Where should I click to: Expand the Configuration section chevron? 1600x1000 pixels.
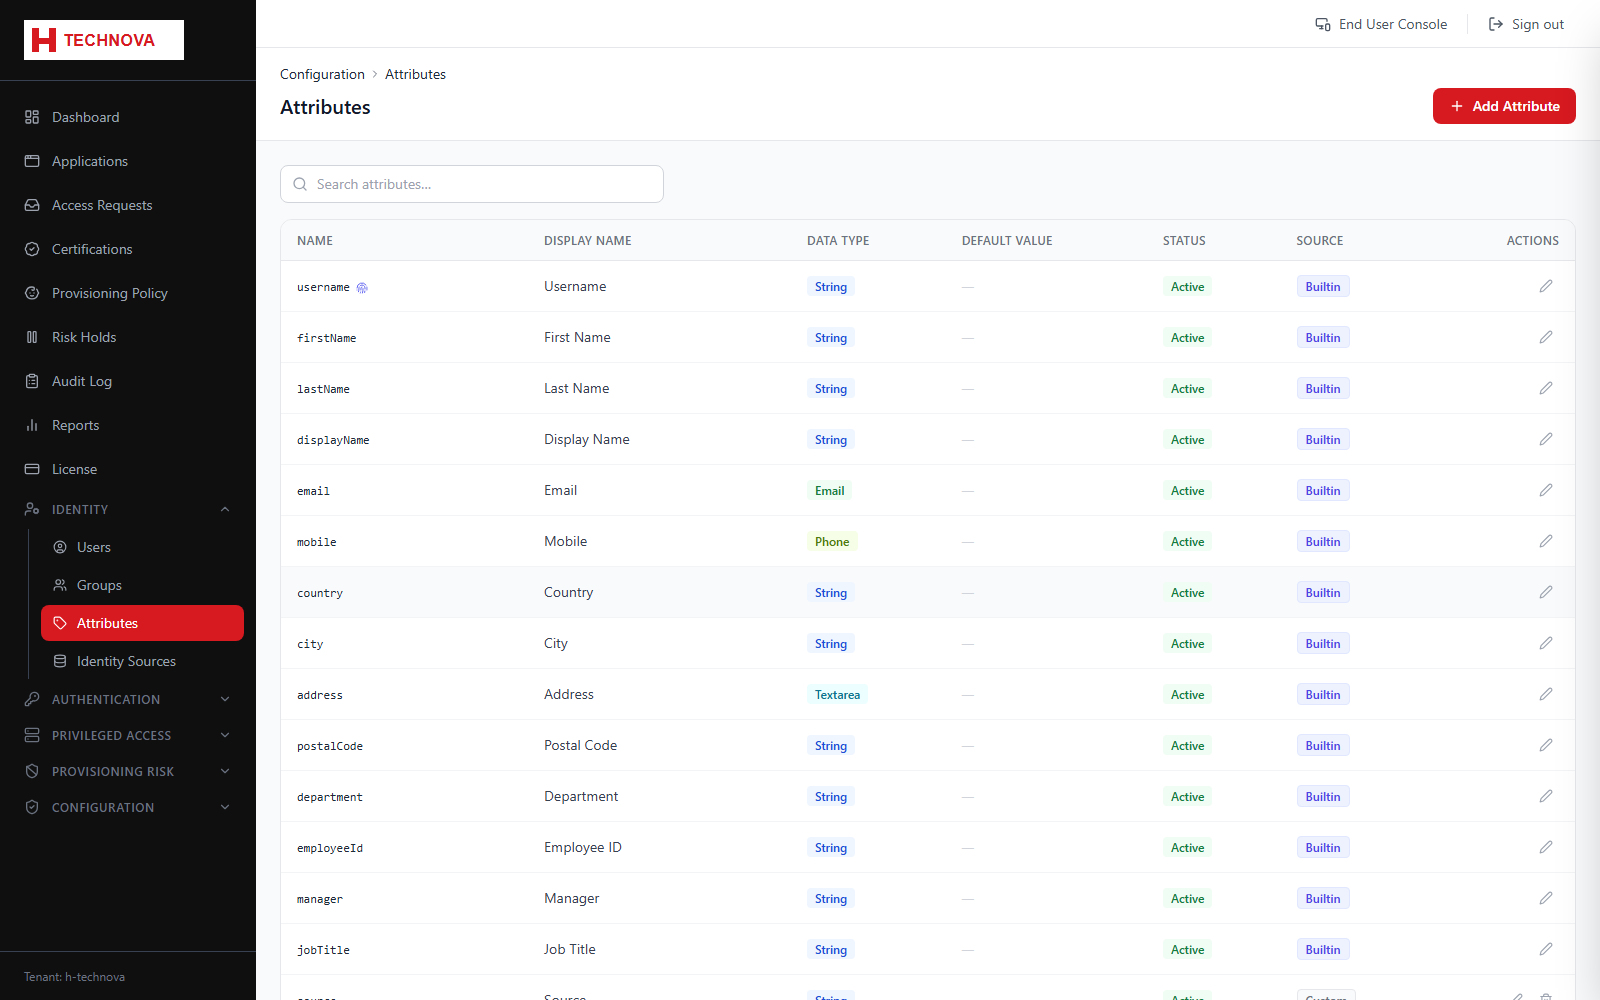tap(225, 807)
